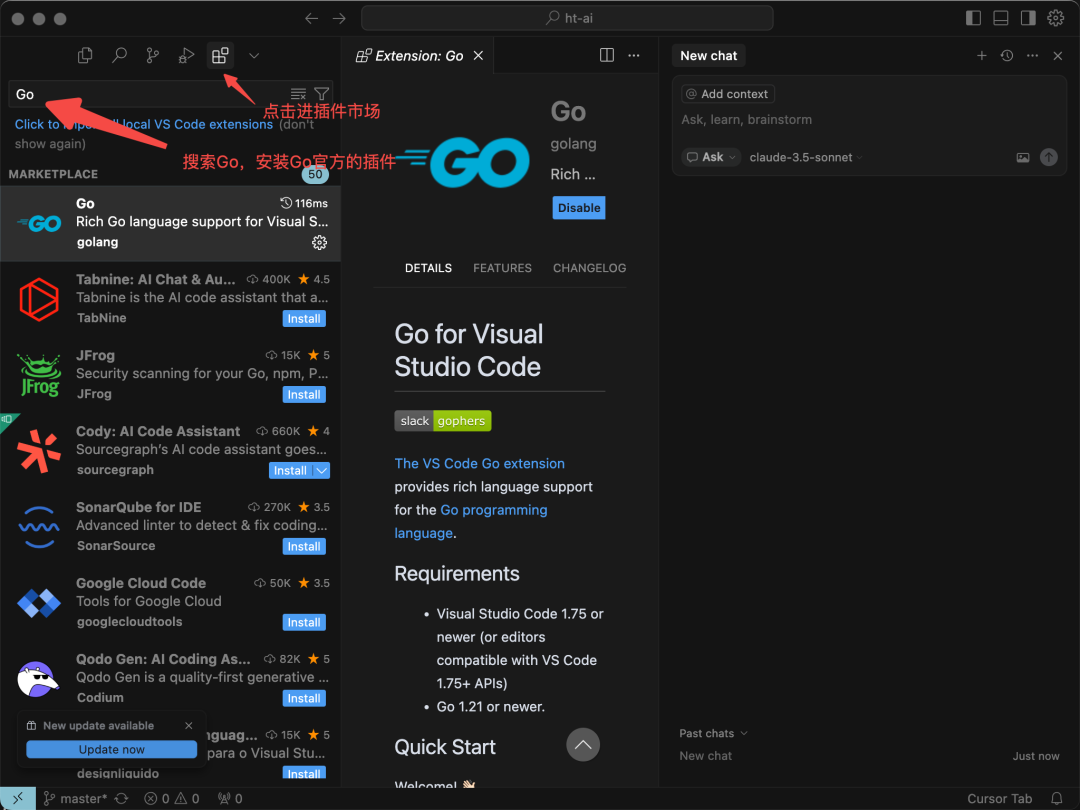Open the Source Control branch icon
This screenshot has height=810, width=1080.
tap(153, 56)
